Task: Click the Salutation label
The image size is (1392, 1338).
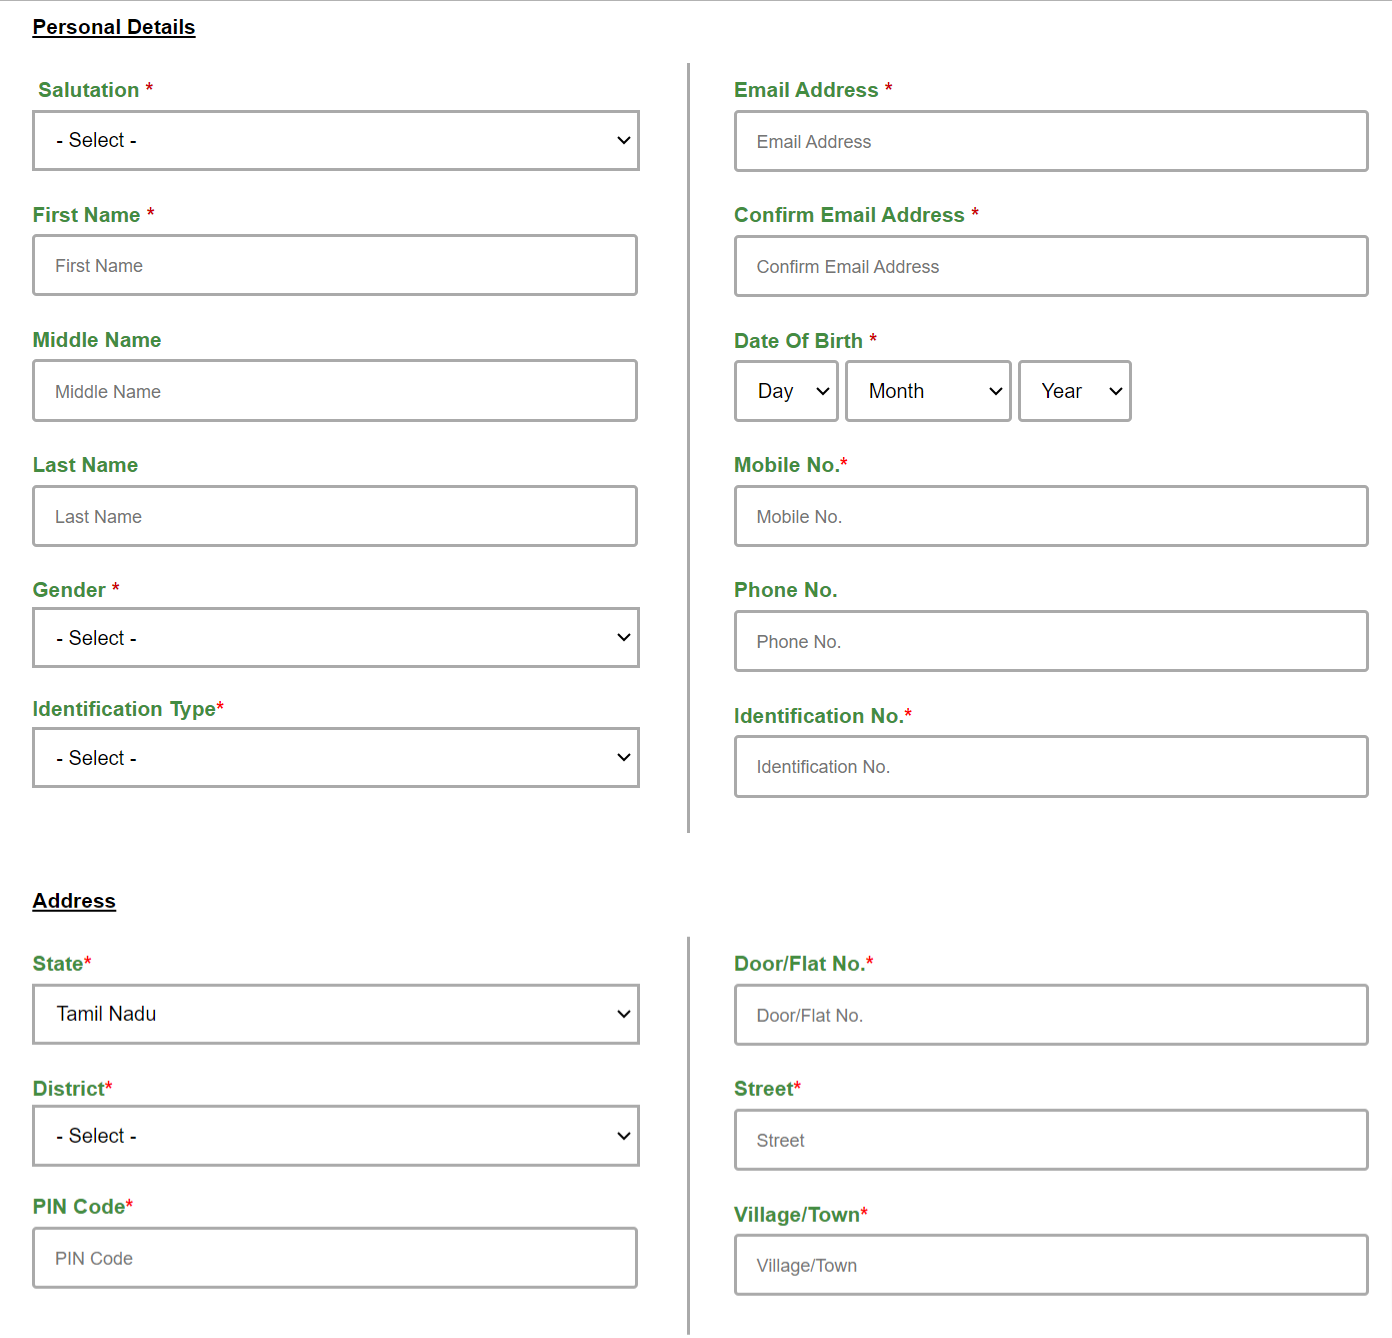Action: (89, 90)
